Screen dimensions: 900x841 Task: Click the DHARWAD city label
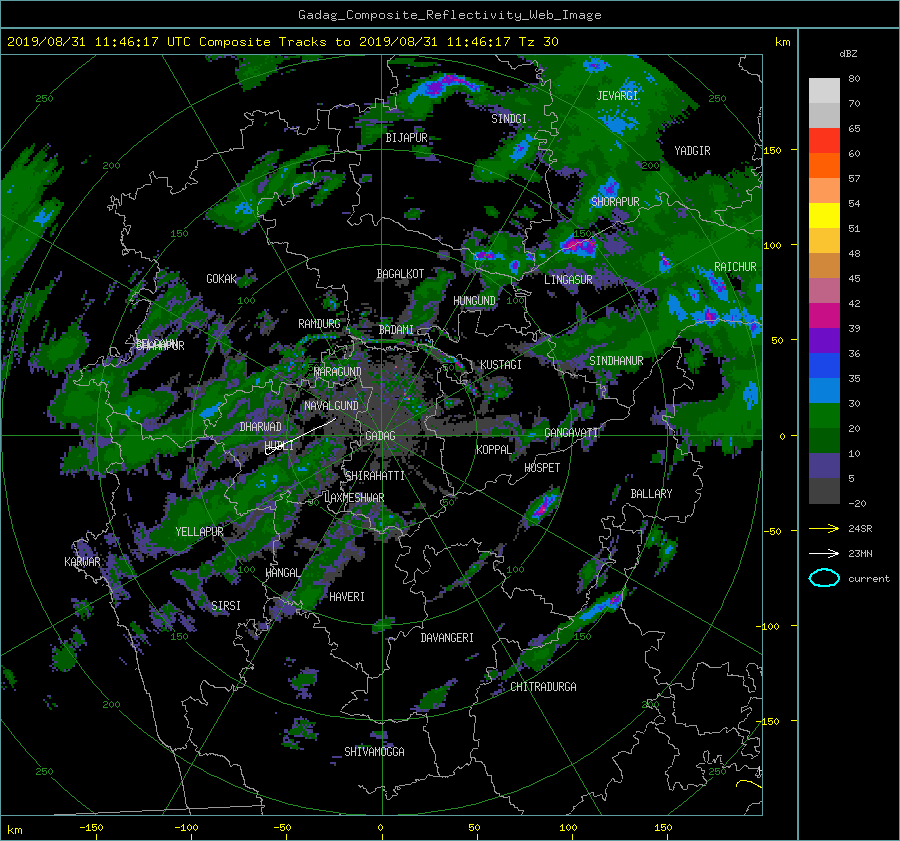[x=261, y=427]
